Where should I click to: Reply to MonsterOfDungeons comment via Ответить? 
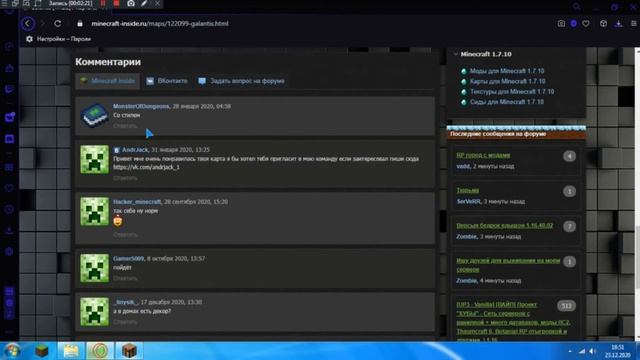click(125, 126)
